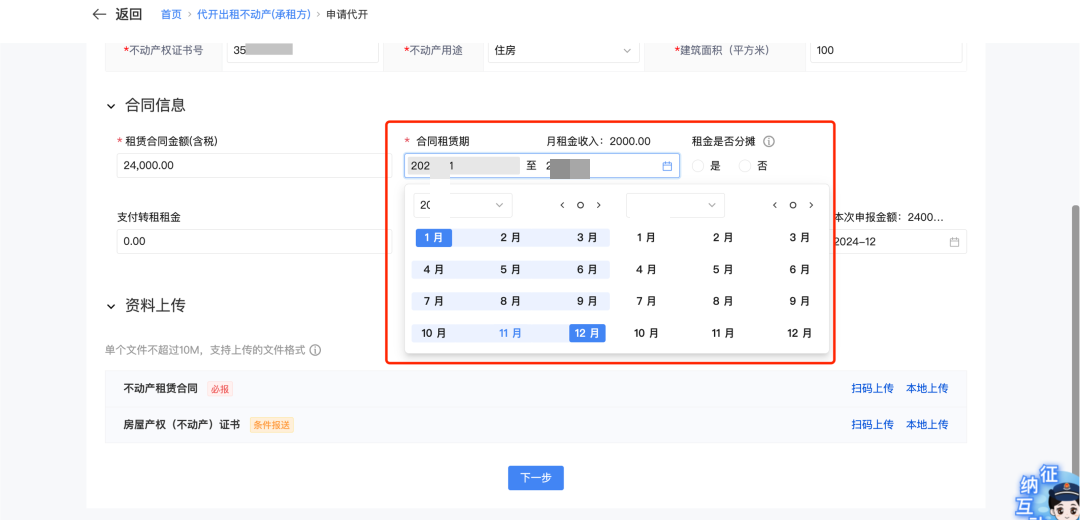Click 本地上传 for 房屋产权(不动产)证书
The image size is (1080, 520).
pos(927,424)
